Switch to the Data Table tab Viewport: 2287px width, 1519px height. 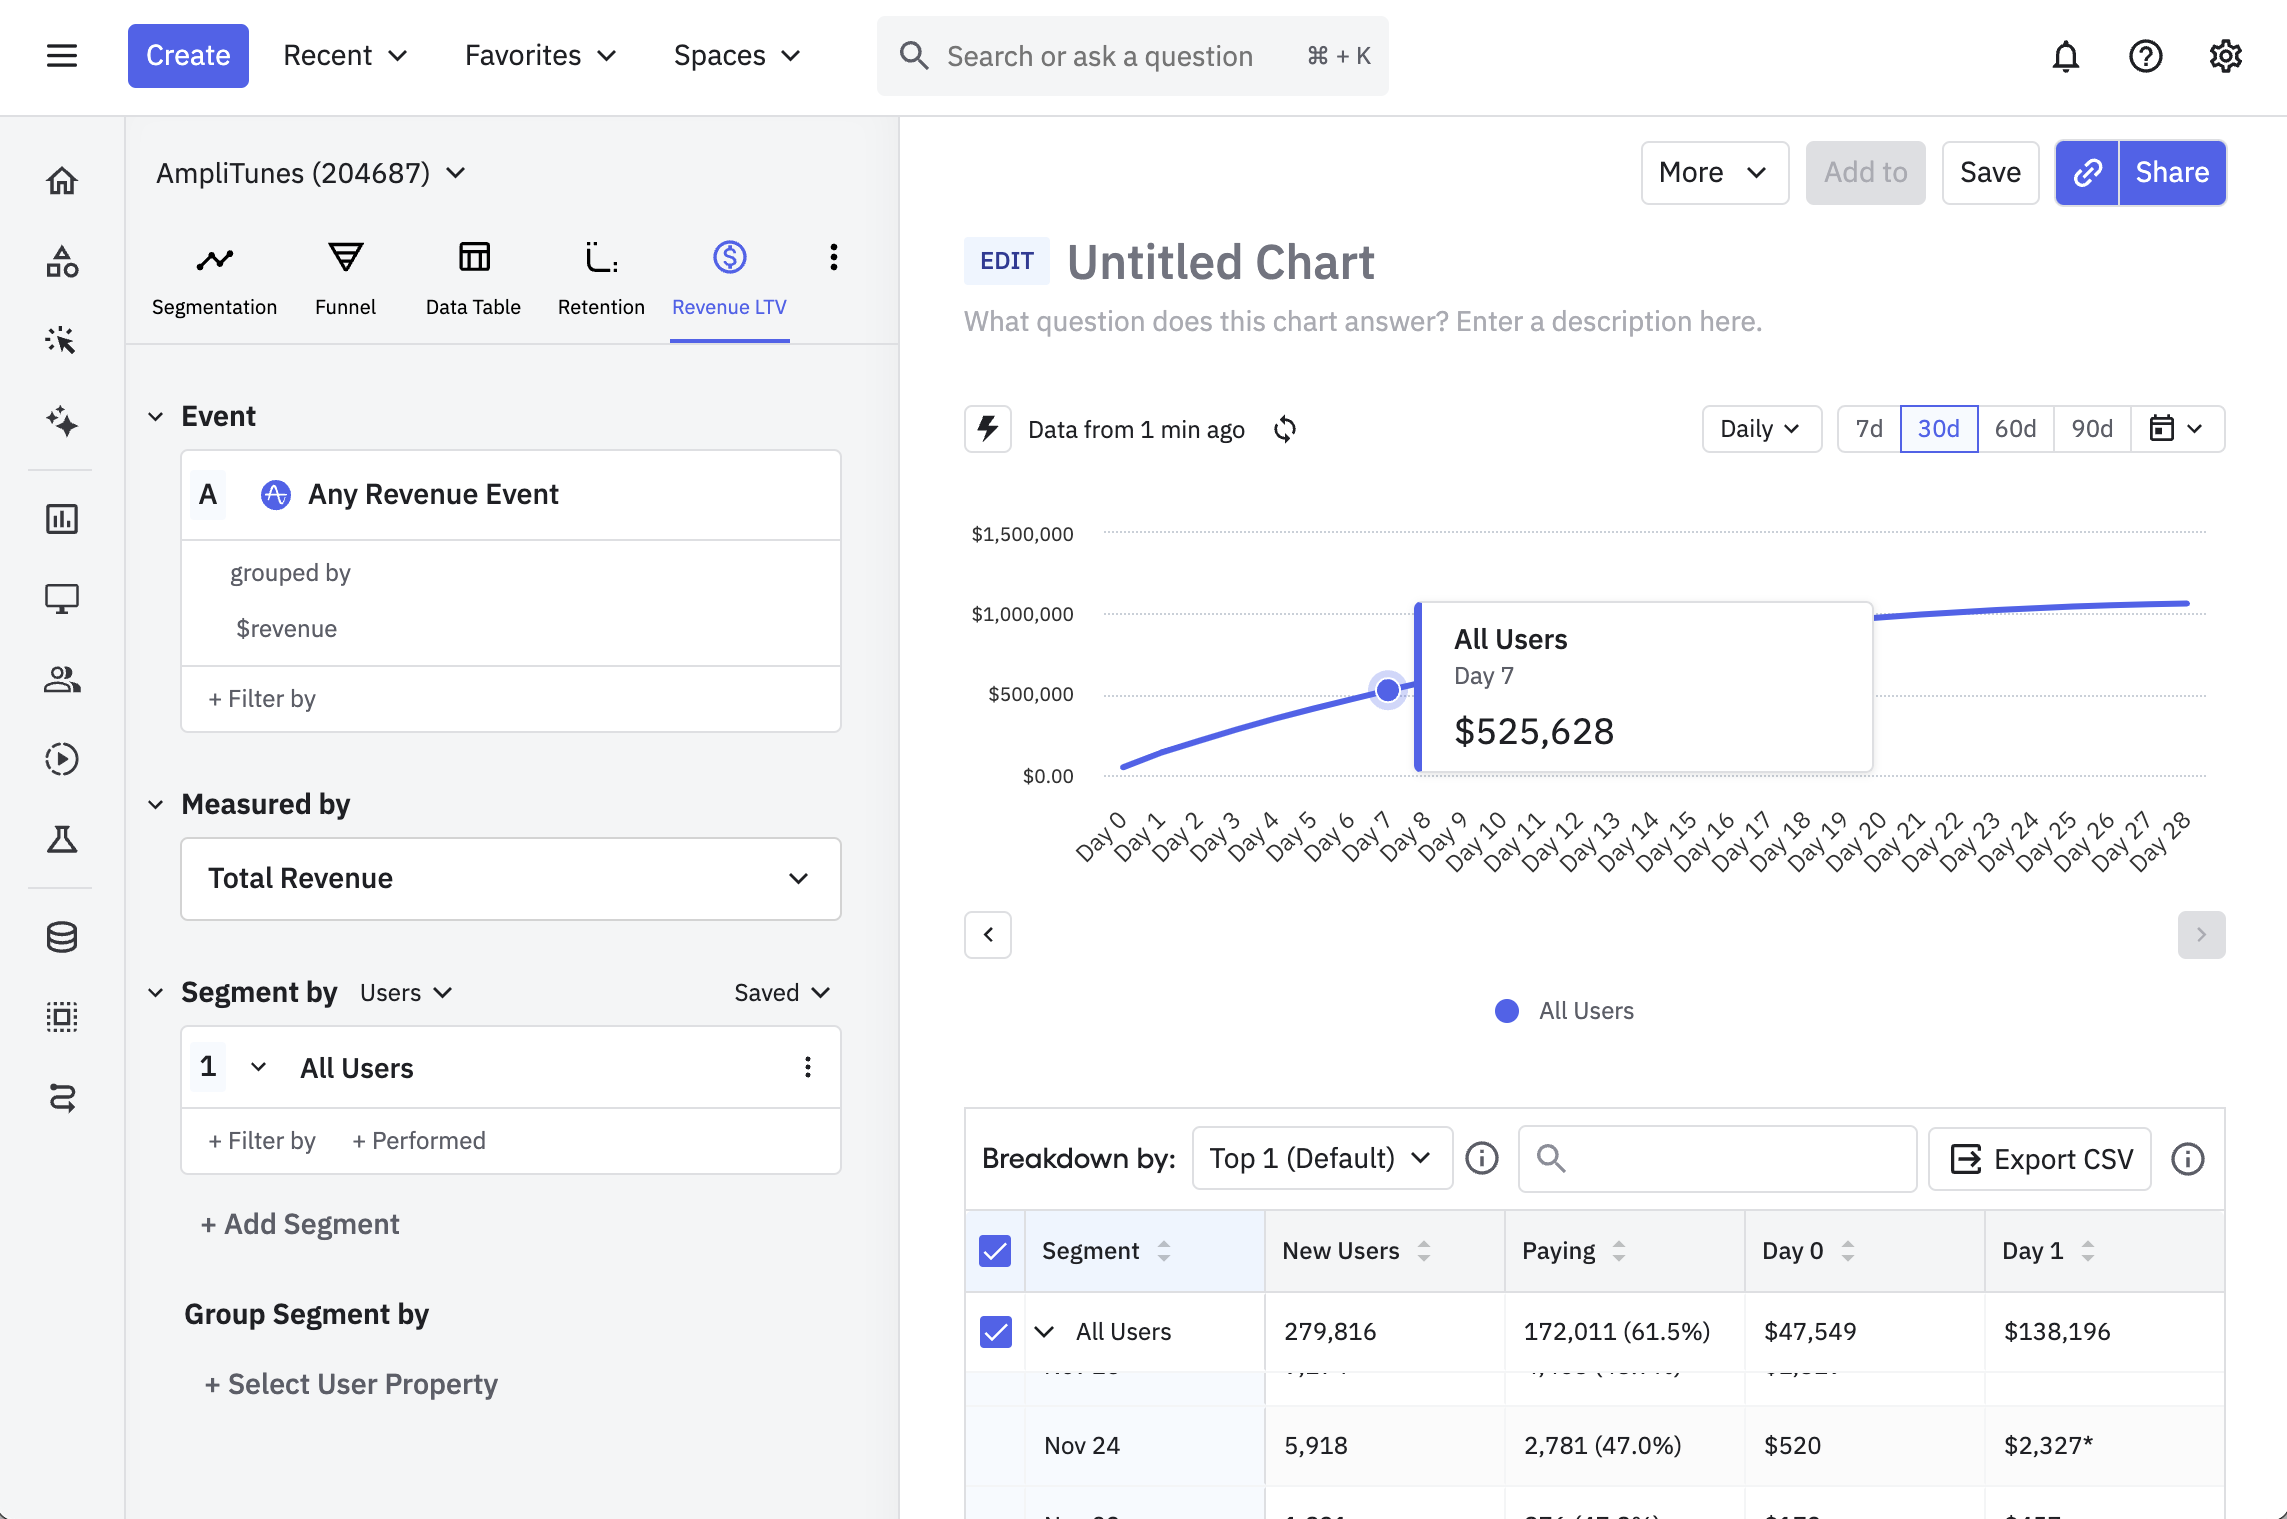[x=473, y=277]
